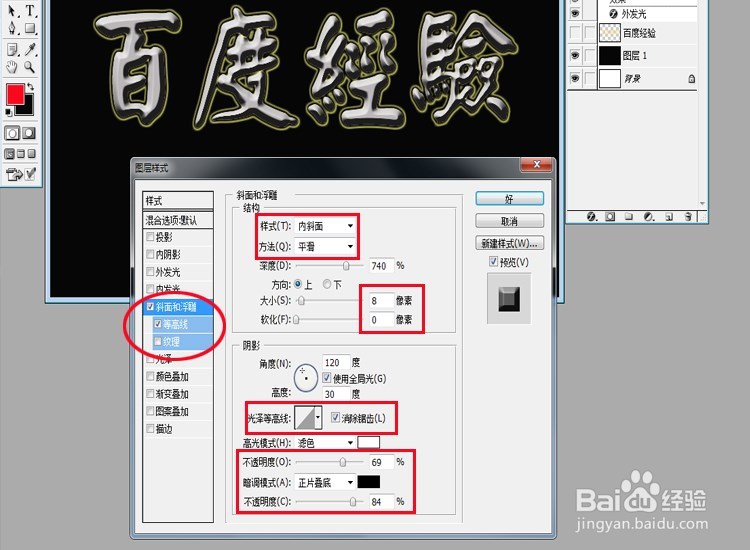This screenshot has height=550, width=750.
Task: Enable the 投影 drop shadow checkbox
Action: tap(150, 237)
